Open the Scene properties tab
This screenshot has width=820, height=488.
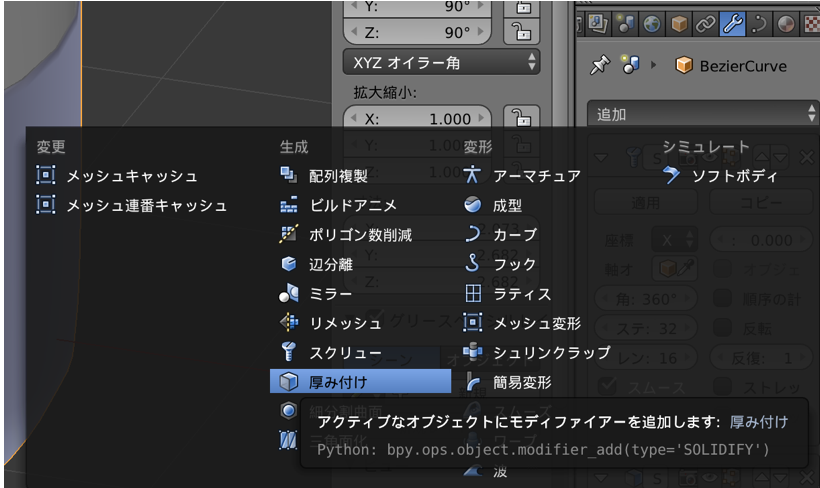pyautogui.click(x=624, y=24)
